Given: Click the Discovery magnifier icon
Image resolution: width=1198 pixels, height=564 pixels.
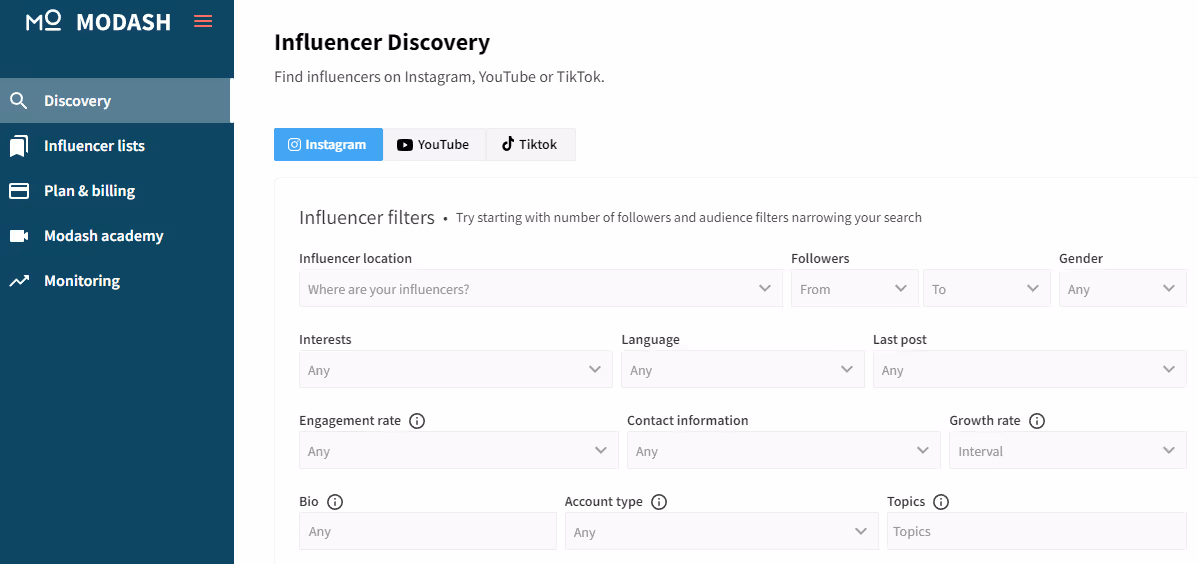Looking at the screenshot, I should pos(18,101).
